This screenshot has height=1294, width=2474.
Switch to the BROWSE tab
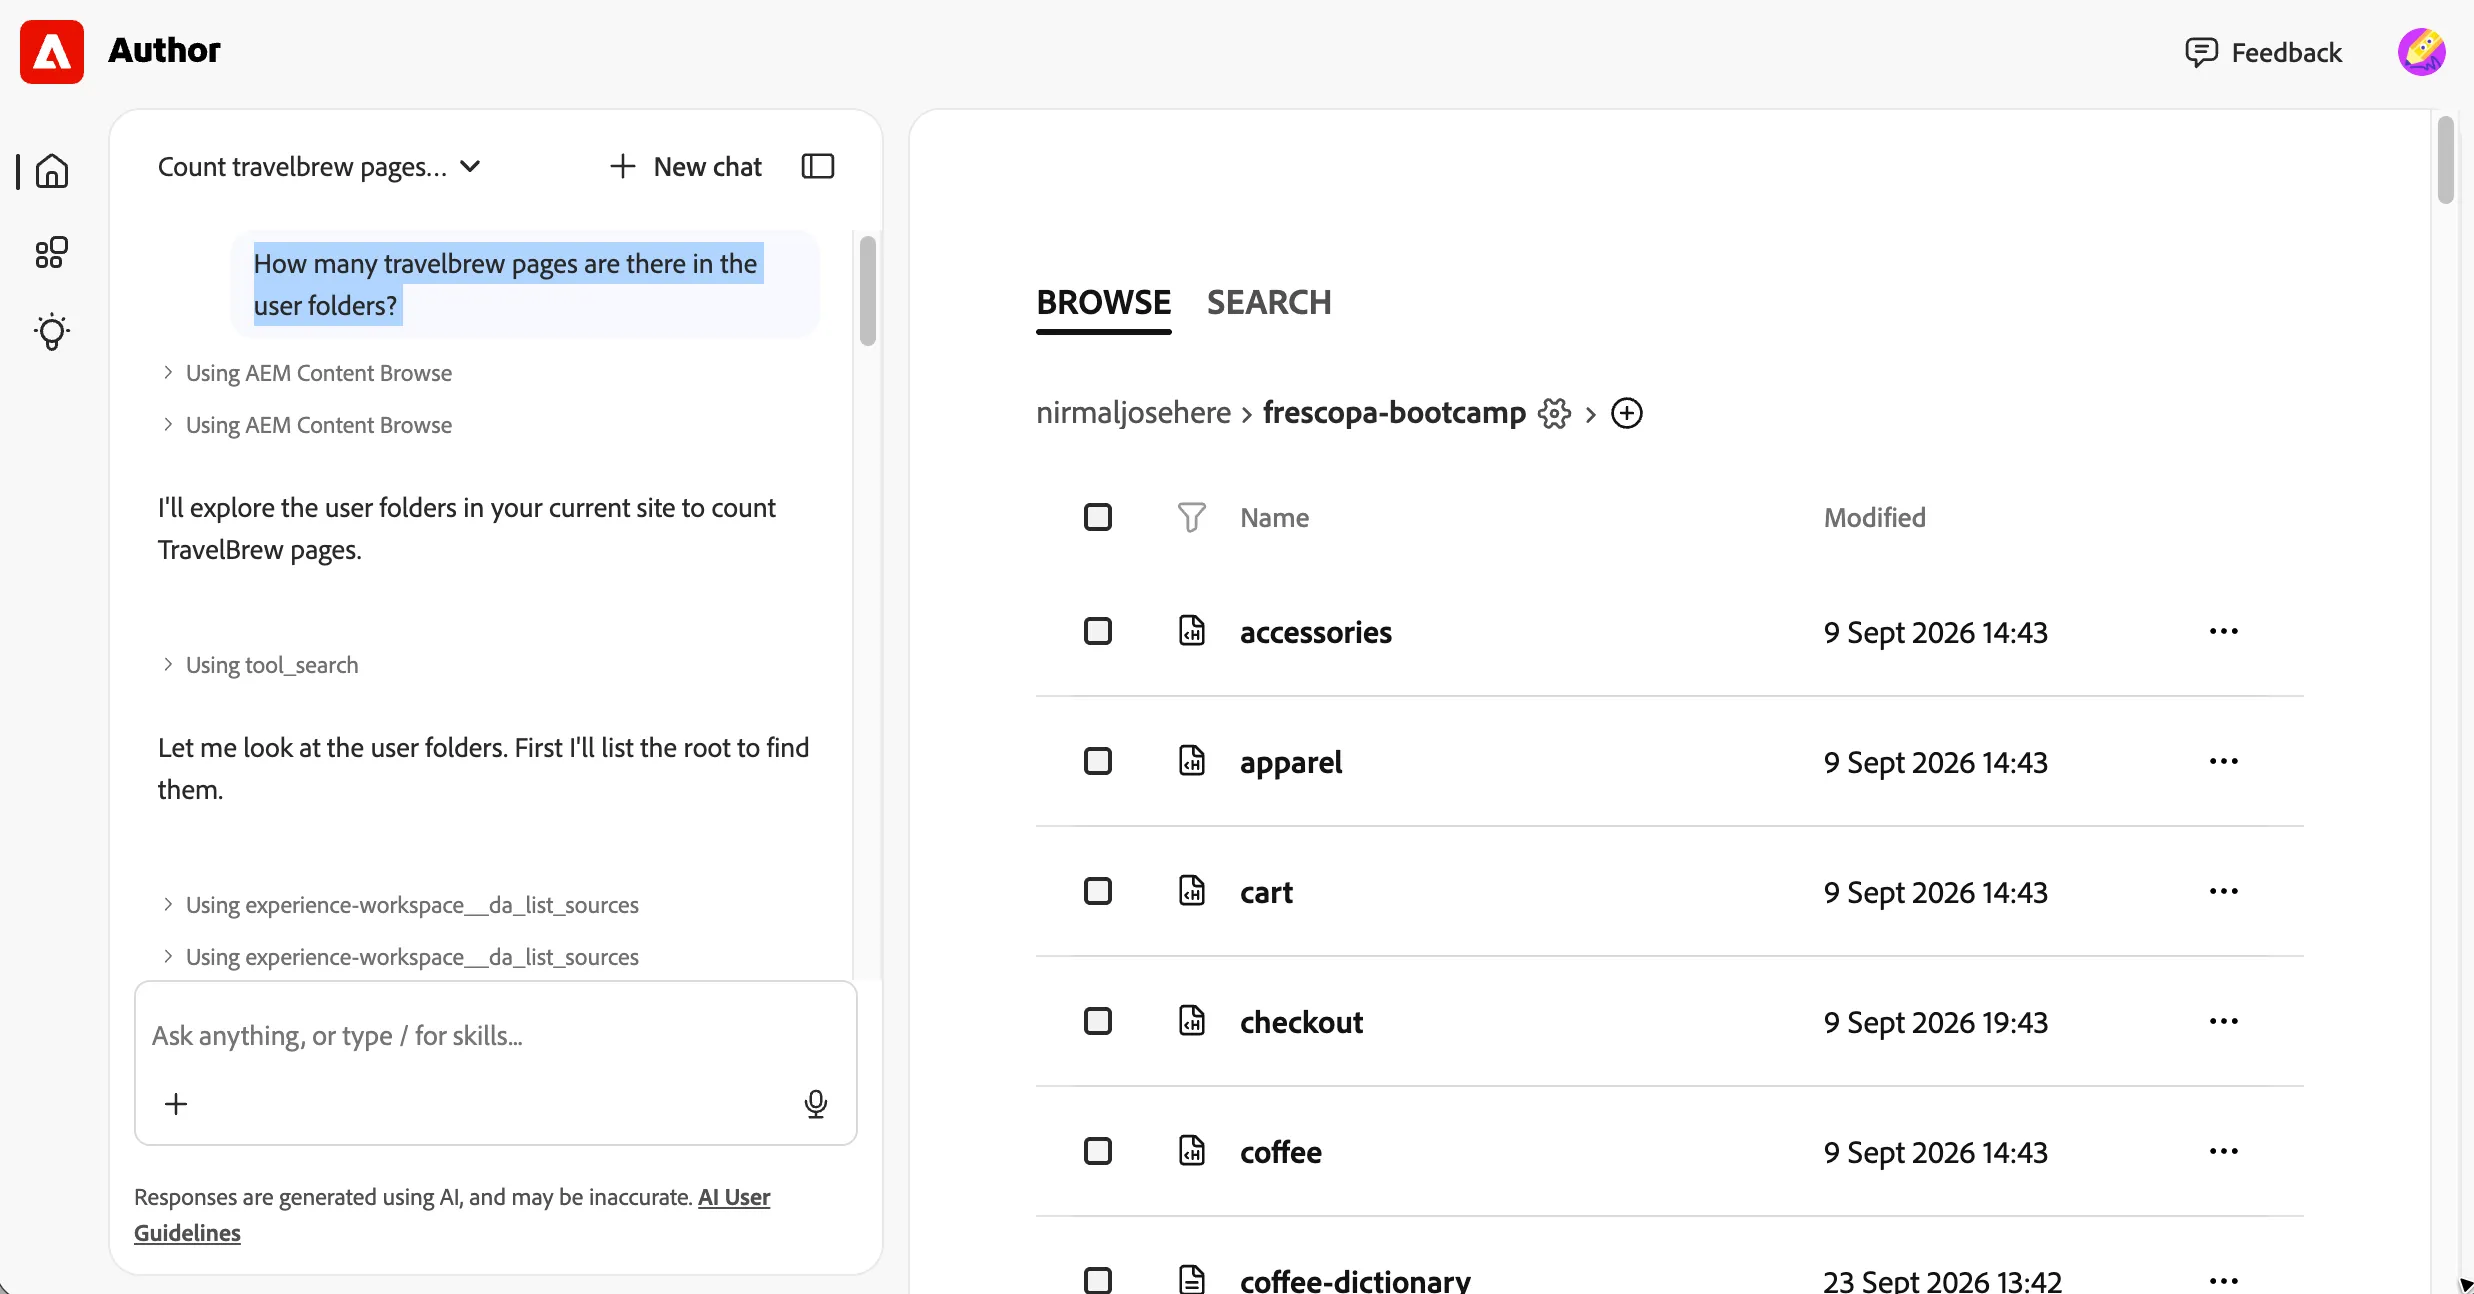pos(1103,302)
